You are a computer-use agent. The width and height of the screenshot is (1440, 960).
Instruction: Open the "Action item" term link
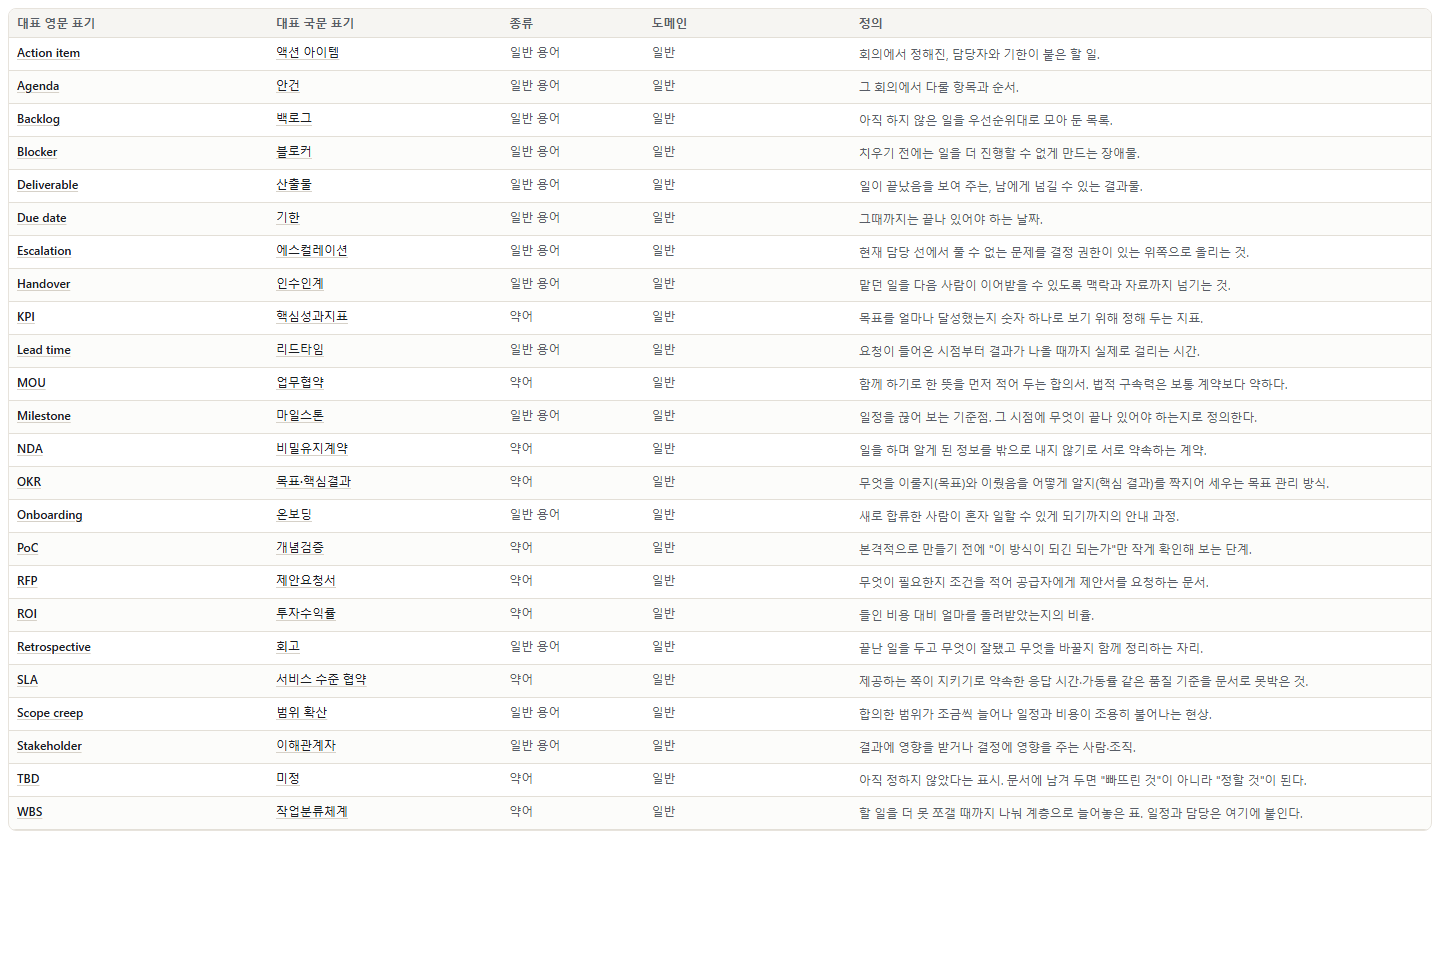coord(48,53)
